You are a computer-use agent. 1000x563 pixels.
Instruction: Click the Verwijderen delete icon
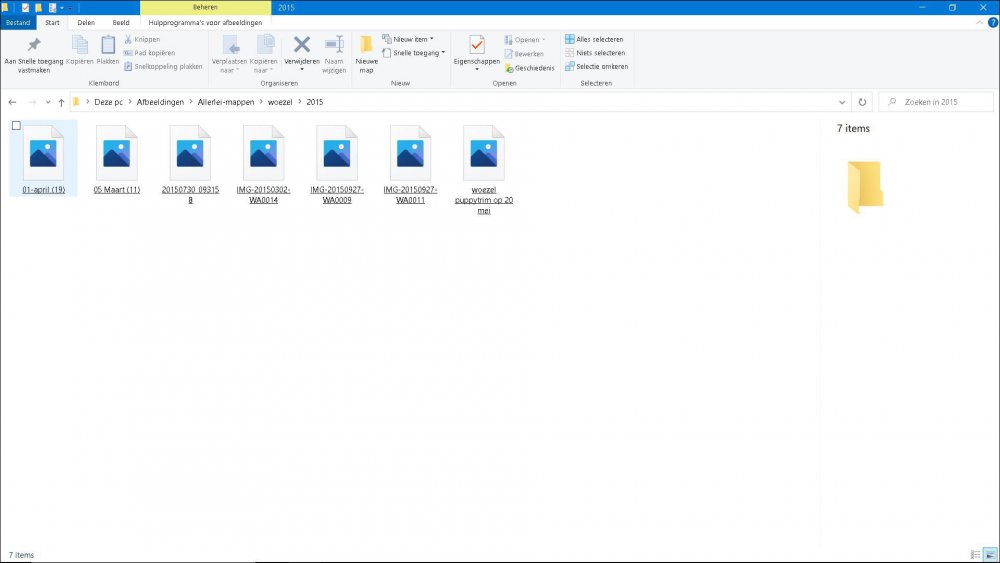click(x=301, y=46)
